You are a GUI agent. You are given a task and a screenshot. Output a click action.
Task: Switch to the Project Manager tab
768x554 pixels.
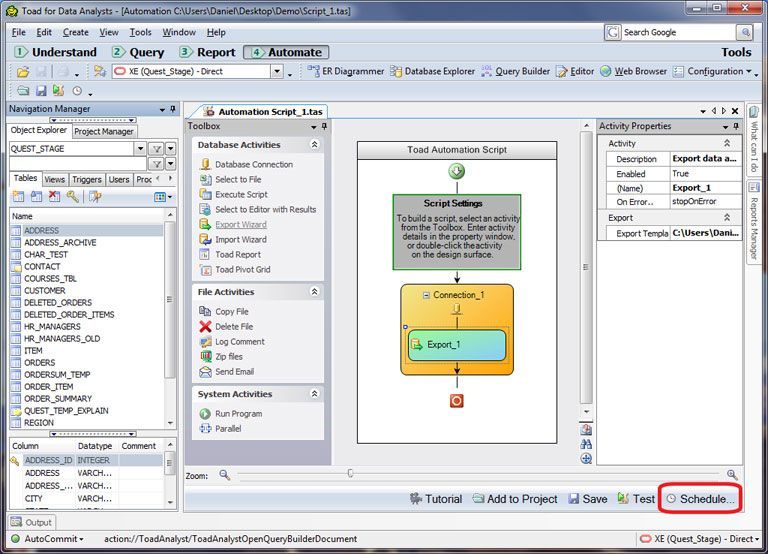point(104,131)
